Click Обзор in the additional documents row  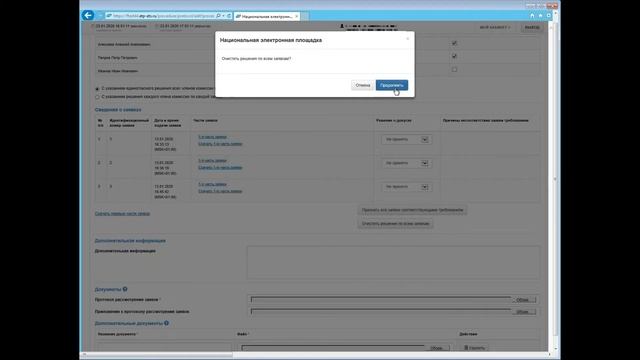(436, 348)
